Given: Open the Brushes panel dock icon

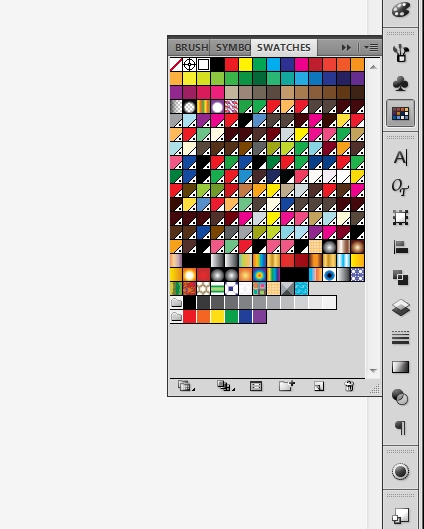Looking at the screenshot, I should coord(400,53).
